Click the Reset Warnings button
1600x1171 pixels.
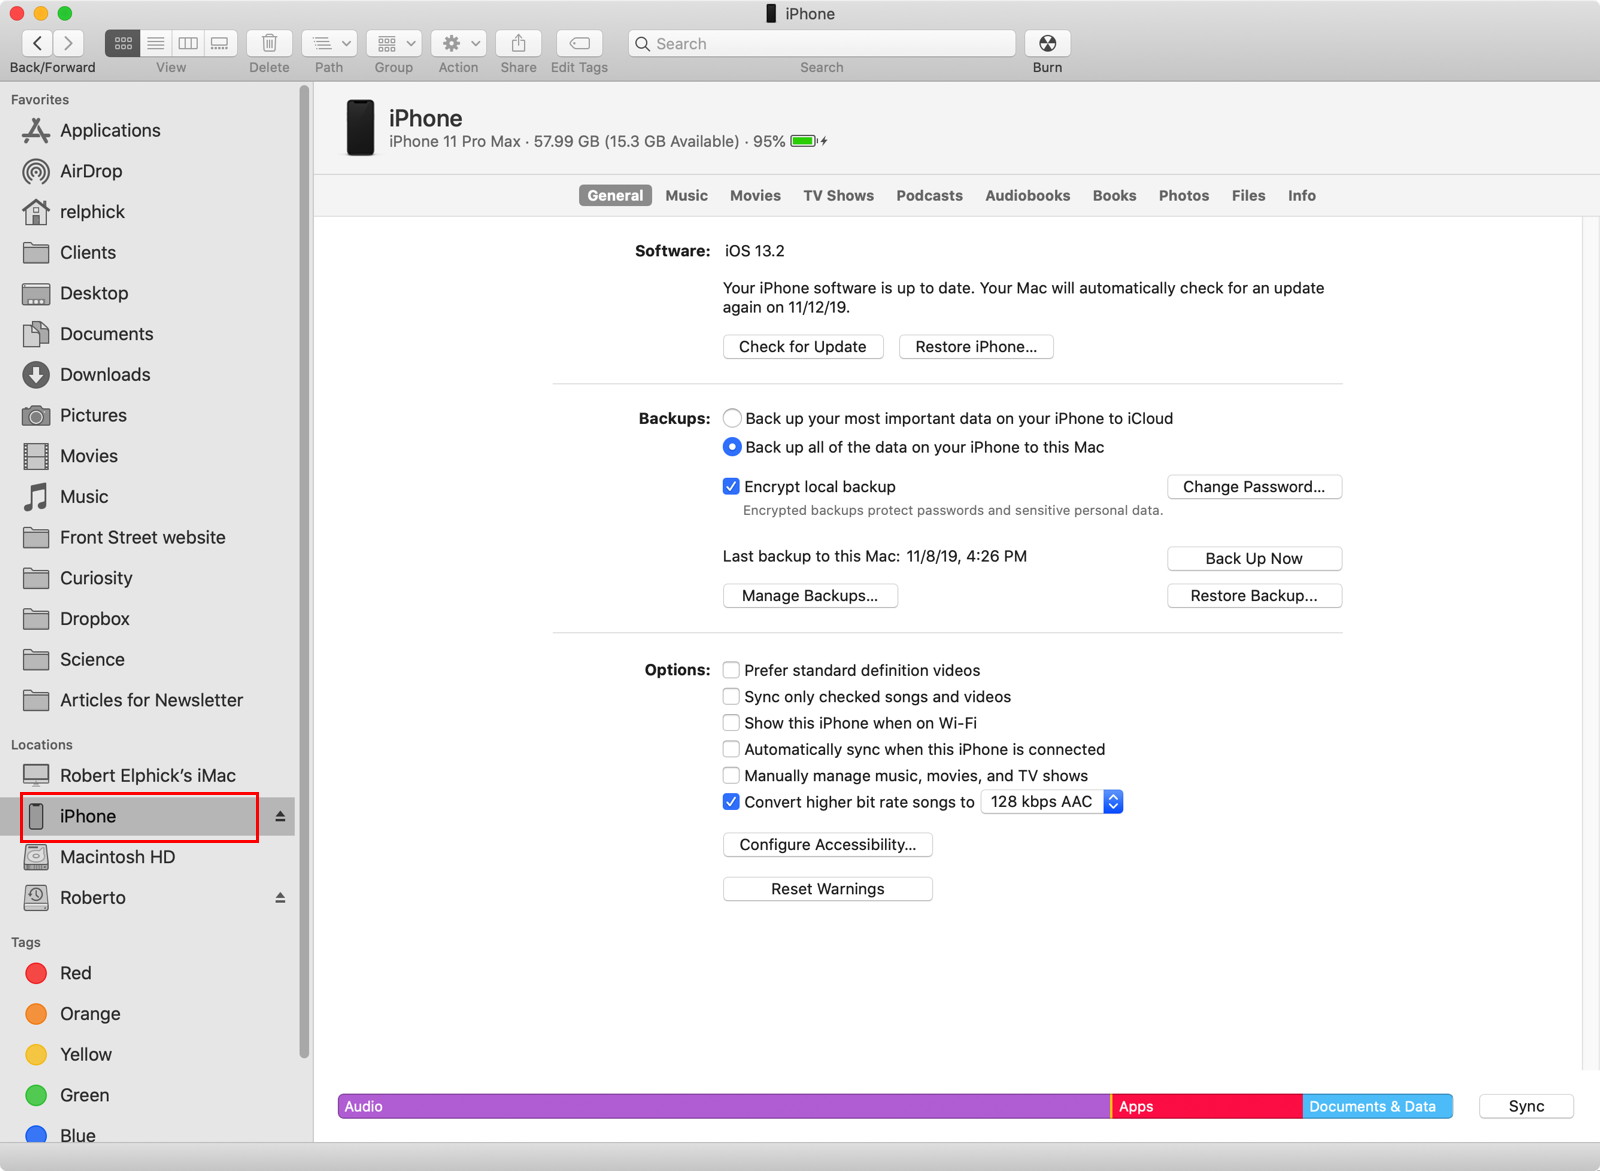click(828, 889)
